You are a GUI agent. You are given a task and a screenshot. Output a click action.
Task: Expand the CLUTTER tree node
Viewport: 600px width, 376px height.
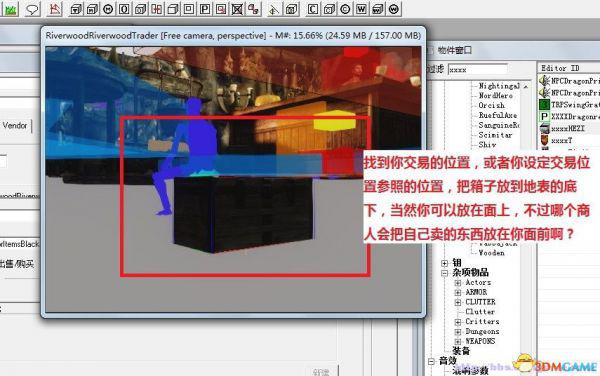coord(458,302)
